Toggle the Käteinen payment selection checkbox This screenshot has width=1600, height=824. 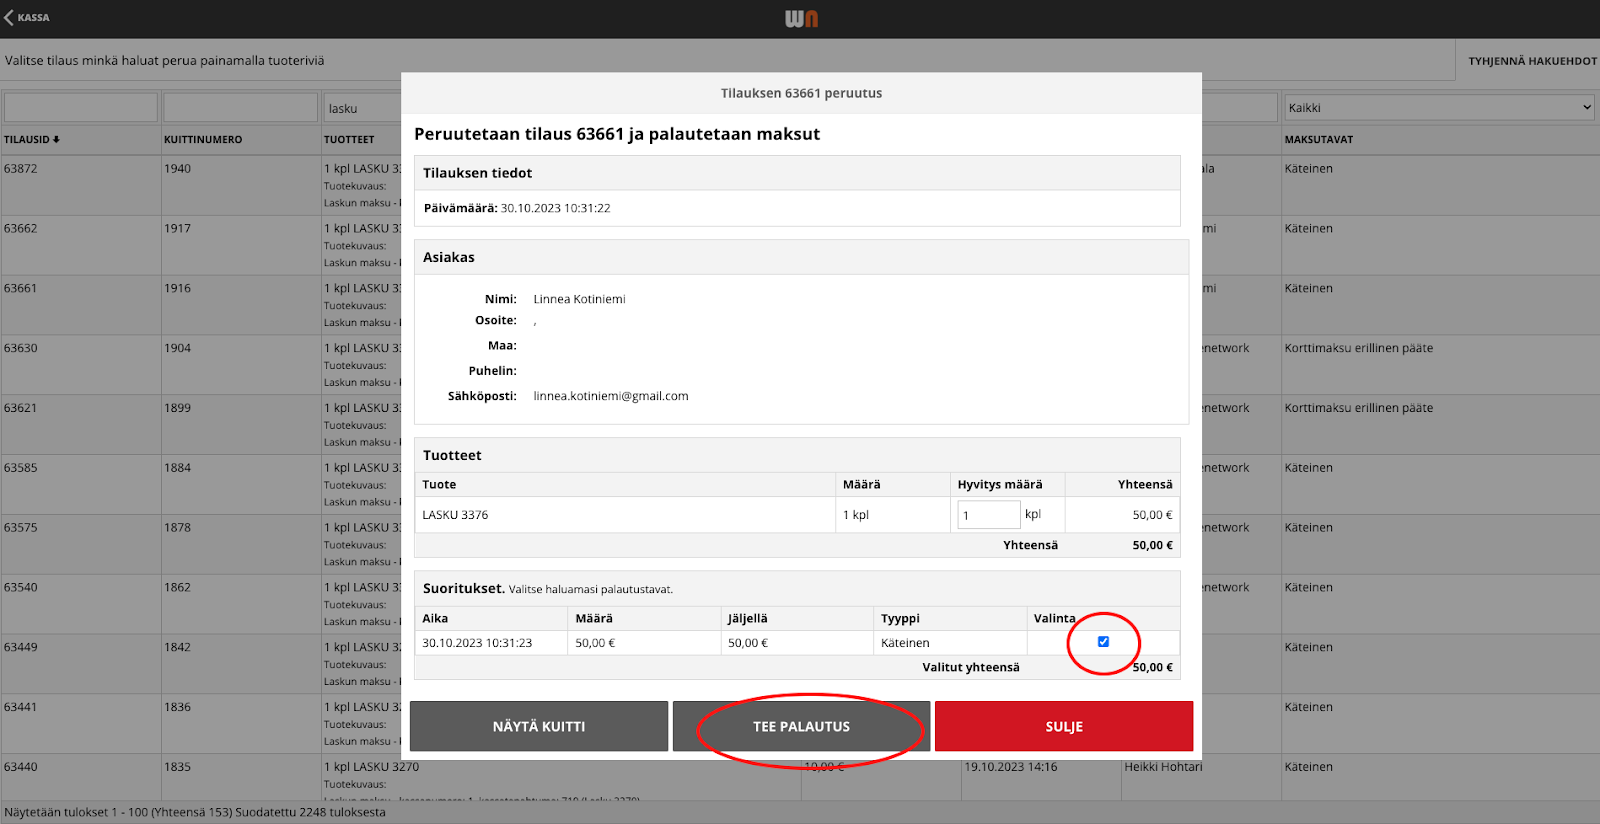click(x=1103, y=642)
